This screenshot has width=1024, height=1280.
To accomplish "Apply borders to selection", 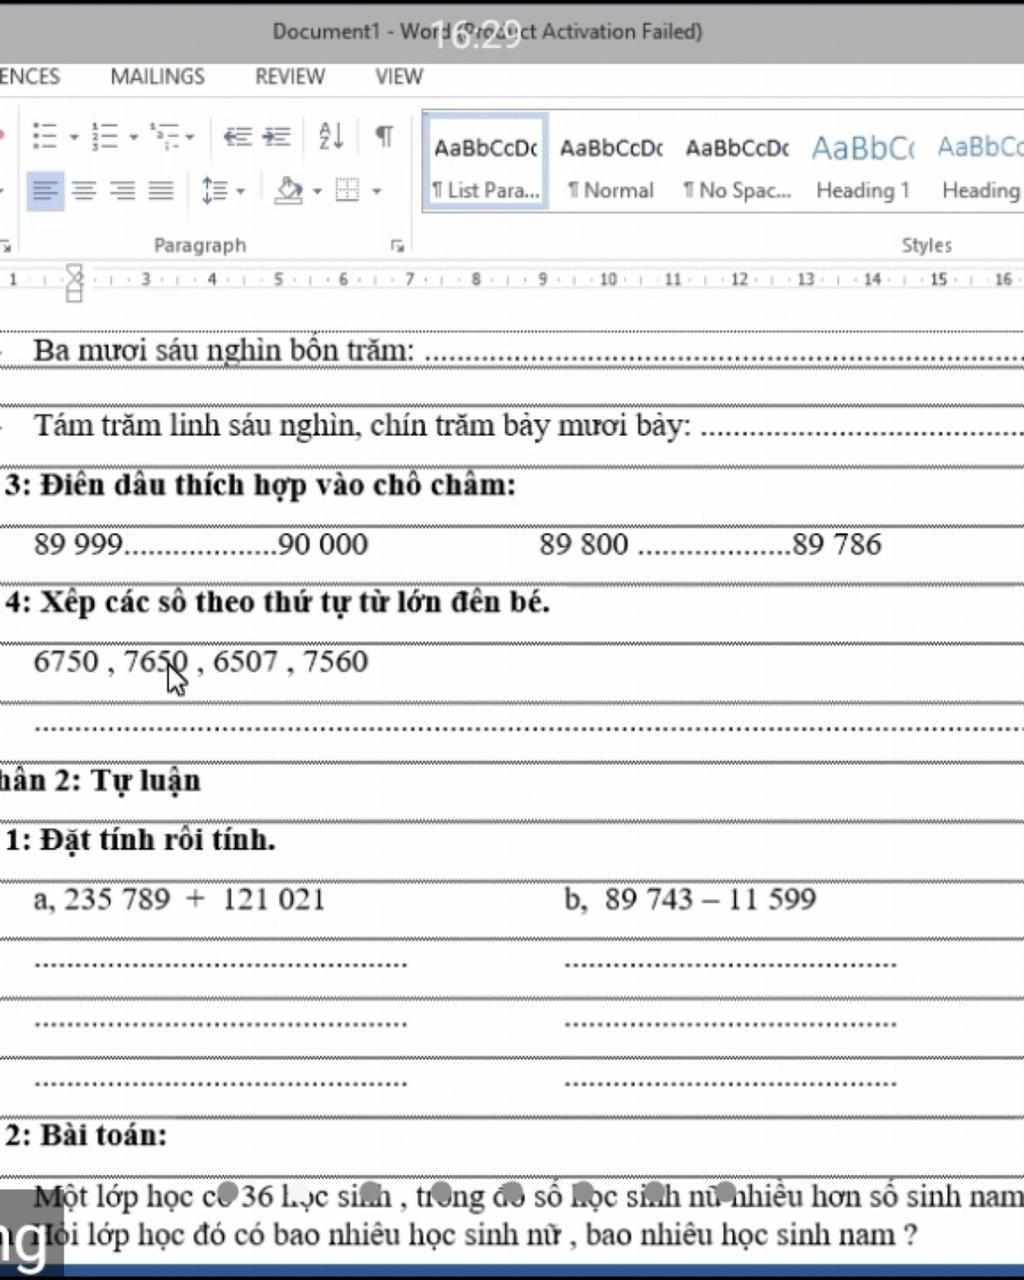I will pos(347,190).
